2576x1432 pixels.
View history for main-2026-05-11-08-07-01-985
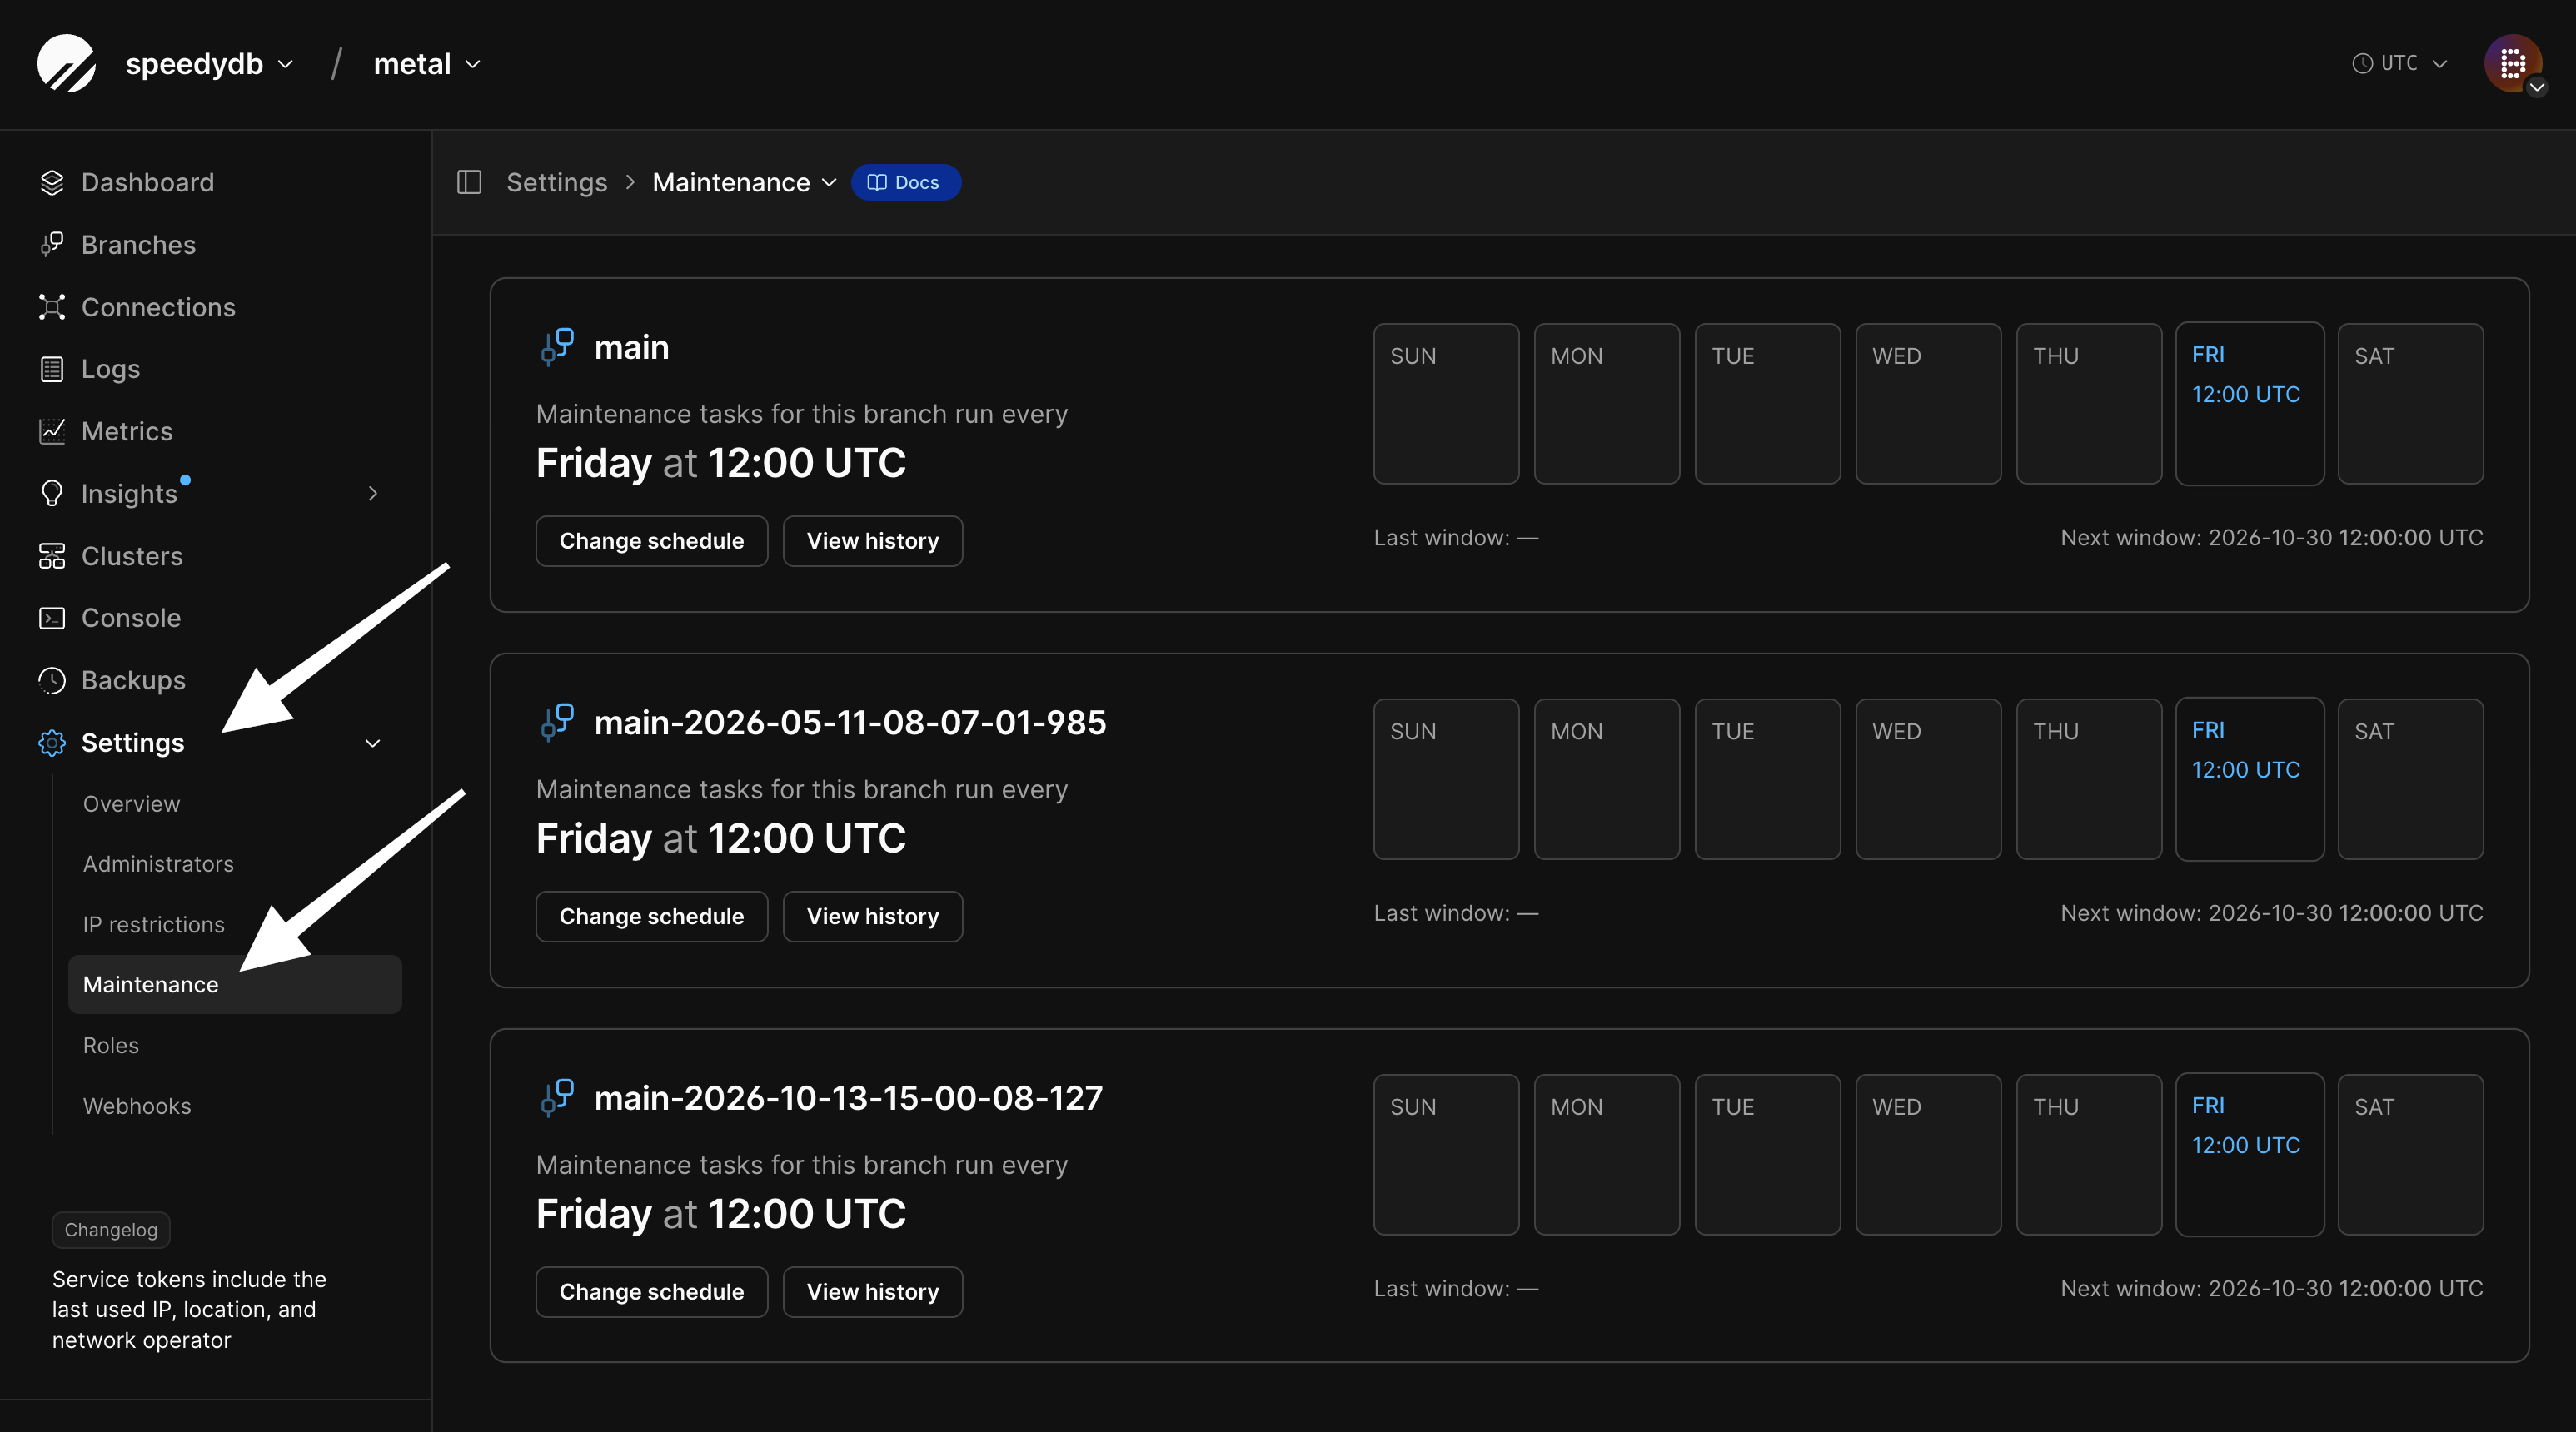pyautogui.click(x=872, y=916)
